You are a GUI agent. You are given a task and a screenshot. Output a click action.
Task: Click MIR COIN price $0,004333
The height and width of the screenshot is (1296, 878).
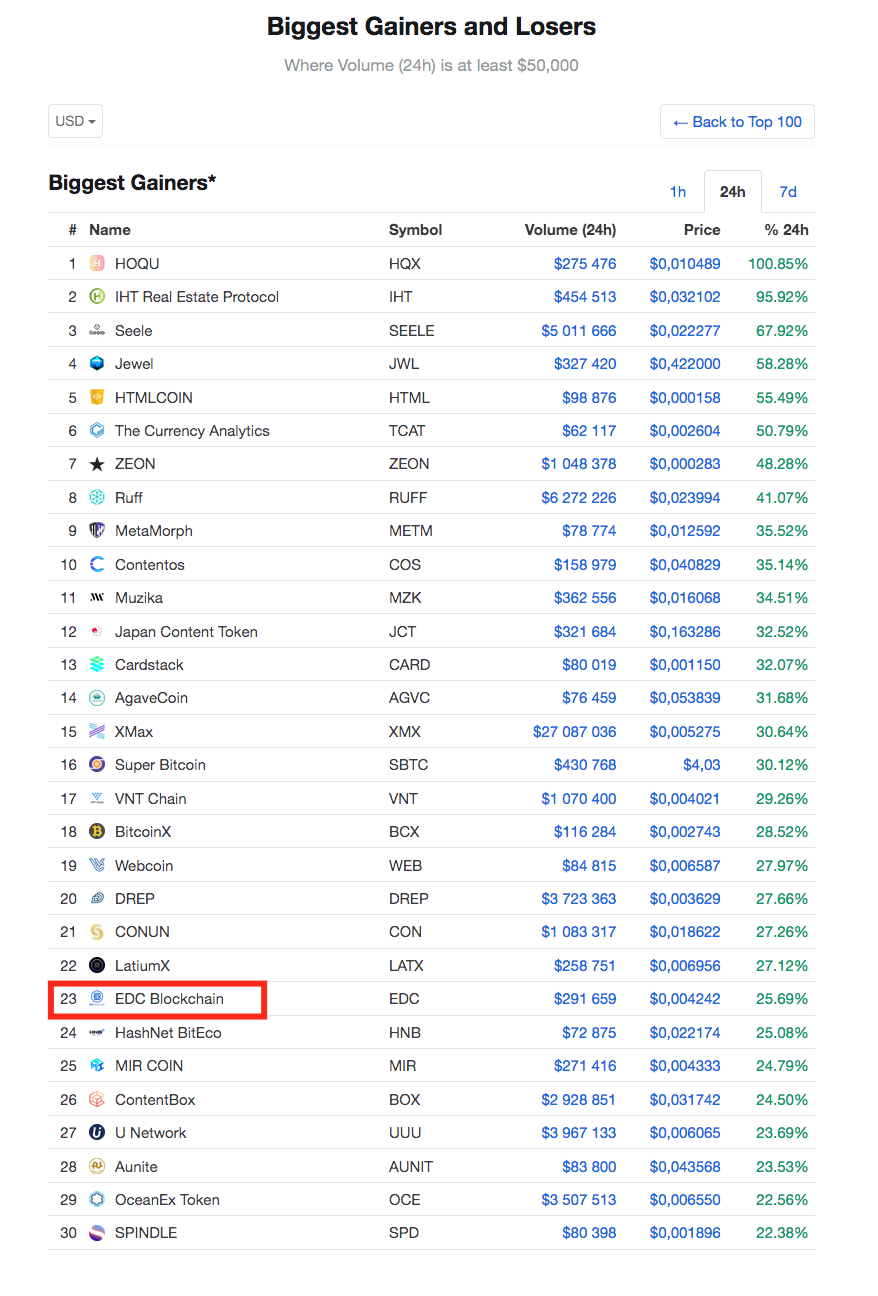685,1066
